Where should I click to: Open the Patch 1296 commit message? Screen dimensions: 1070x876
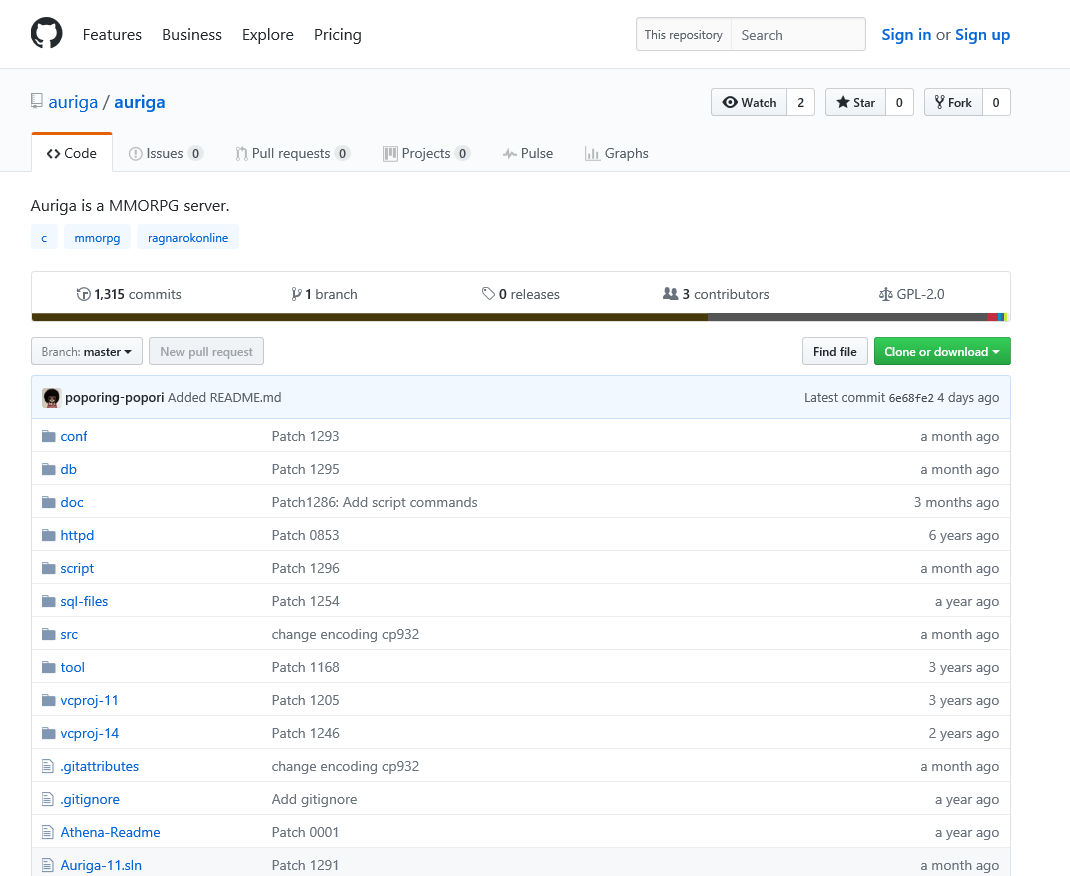305,568
